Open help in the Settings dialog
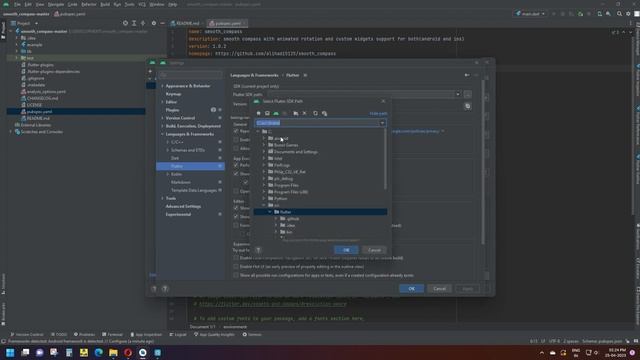 point(165,289)
